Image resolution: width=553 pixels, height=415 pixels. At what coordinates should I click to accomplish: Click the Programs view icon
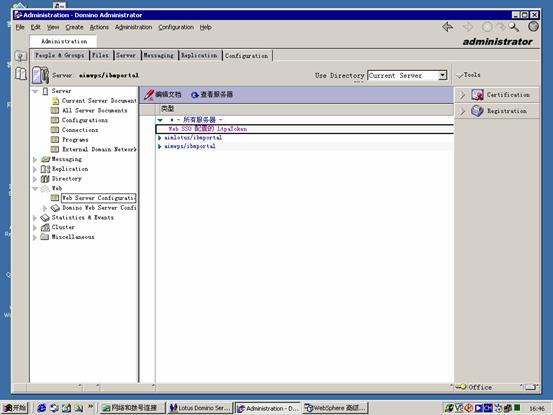coord(55,140)
